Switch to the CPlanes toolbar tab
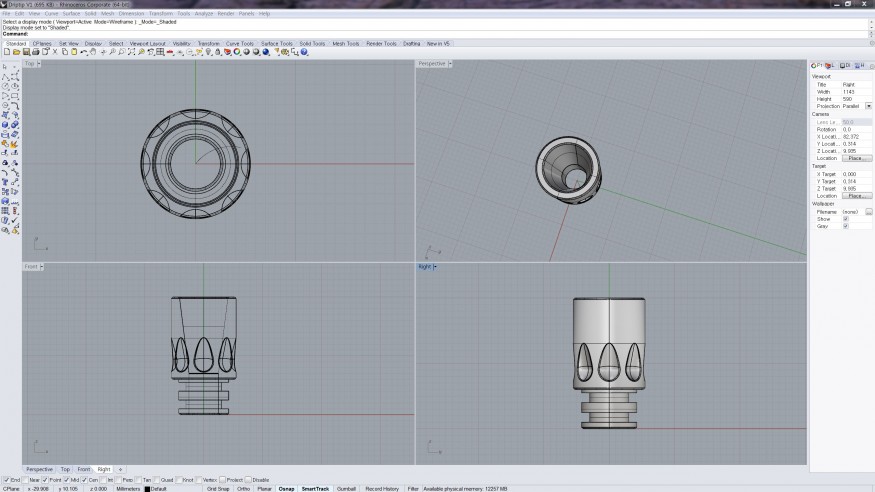 point(42,44)
